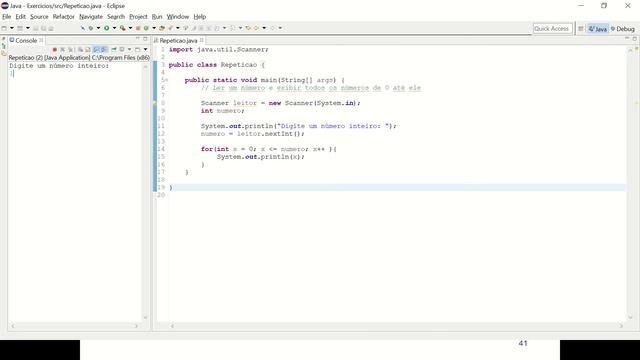Open the Navigate menu
The image size is (640, 360).
[91, 17]
